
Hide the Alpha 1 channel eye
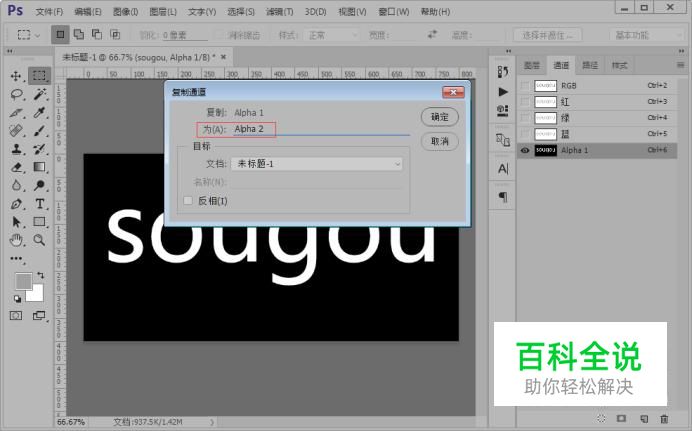click(x=525, y=150)
